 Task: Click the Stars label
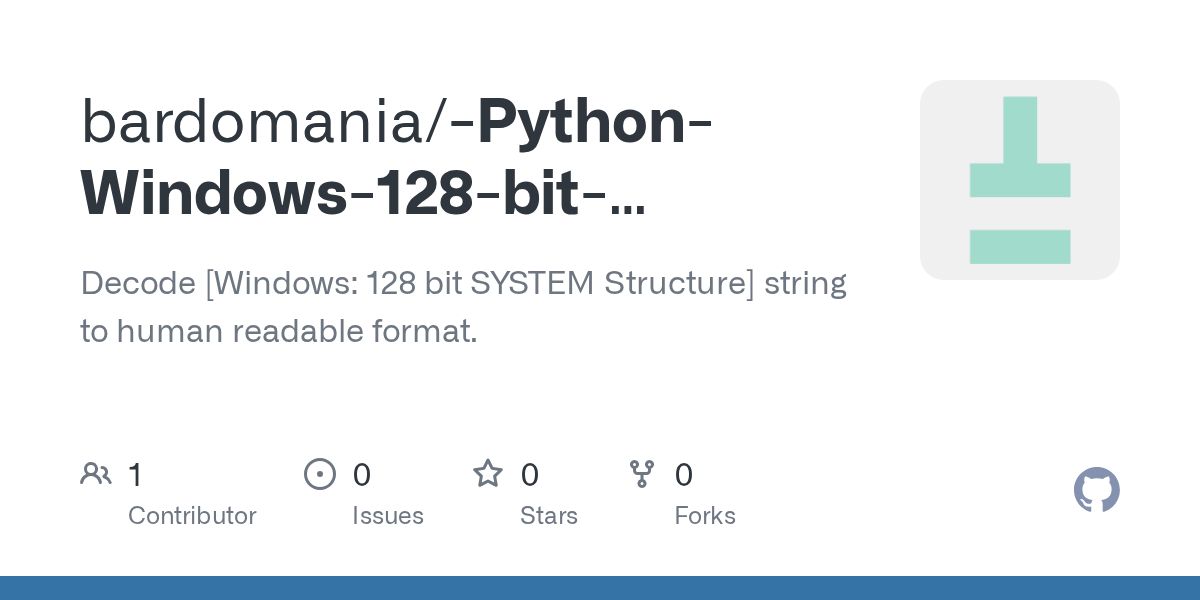click(x=549, y=516)
